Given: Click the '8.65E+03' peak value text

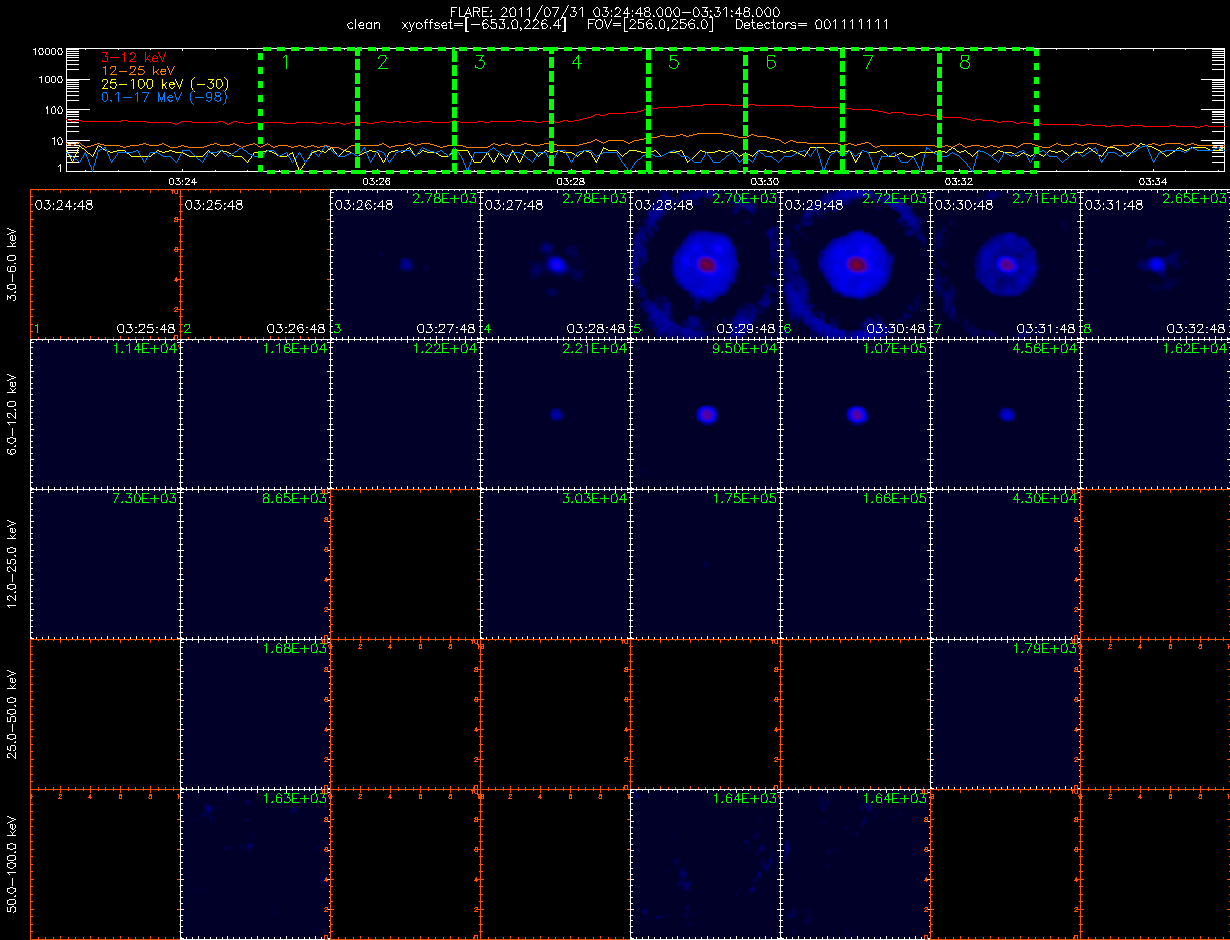Looking at the screenshot, I should tap(296, 499).
